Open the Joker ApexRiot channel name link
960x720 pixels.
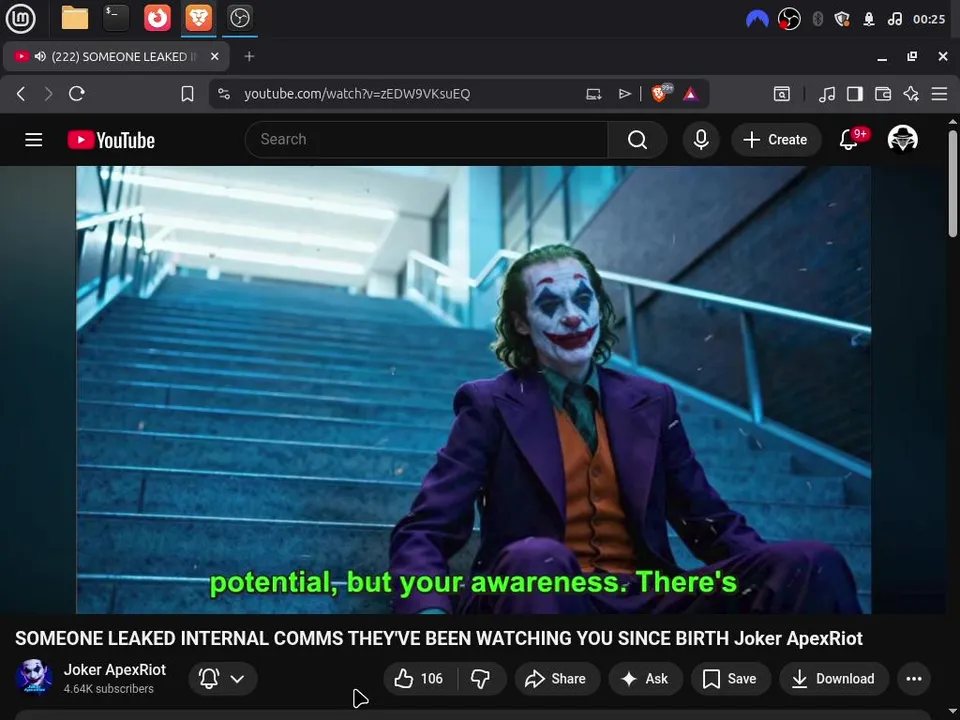tap(114, 670)
